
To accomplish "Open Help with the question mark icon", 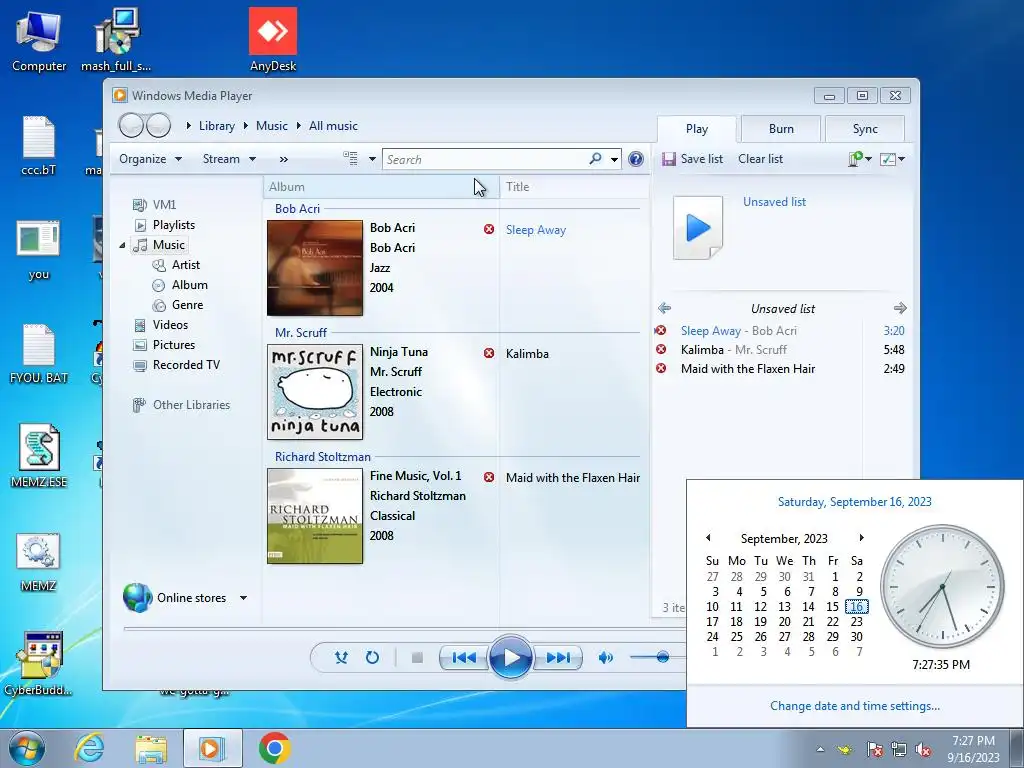I will [x=635, y=159].
